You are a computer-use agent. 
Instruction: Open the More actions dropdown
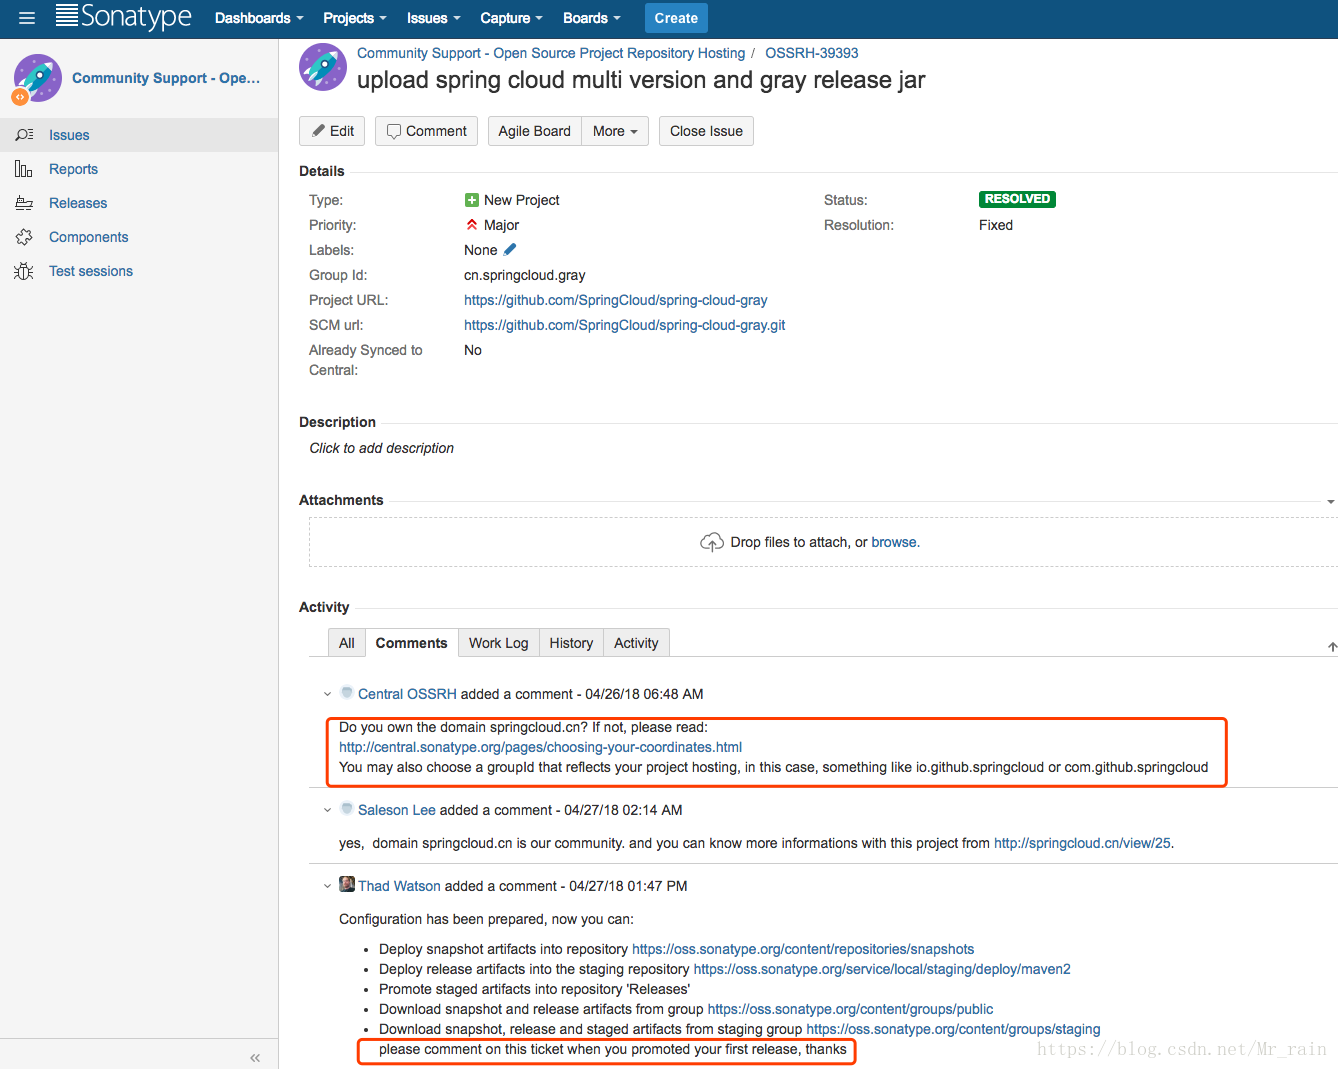[615, 131]
